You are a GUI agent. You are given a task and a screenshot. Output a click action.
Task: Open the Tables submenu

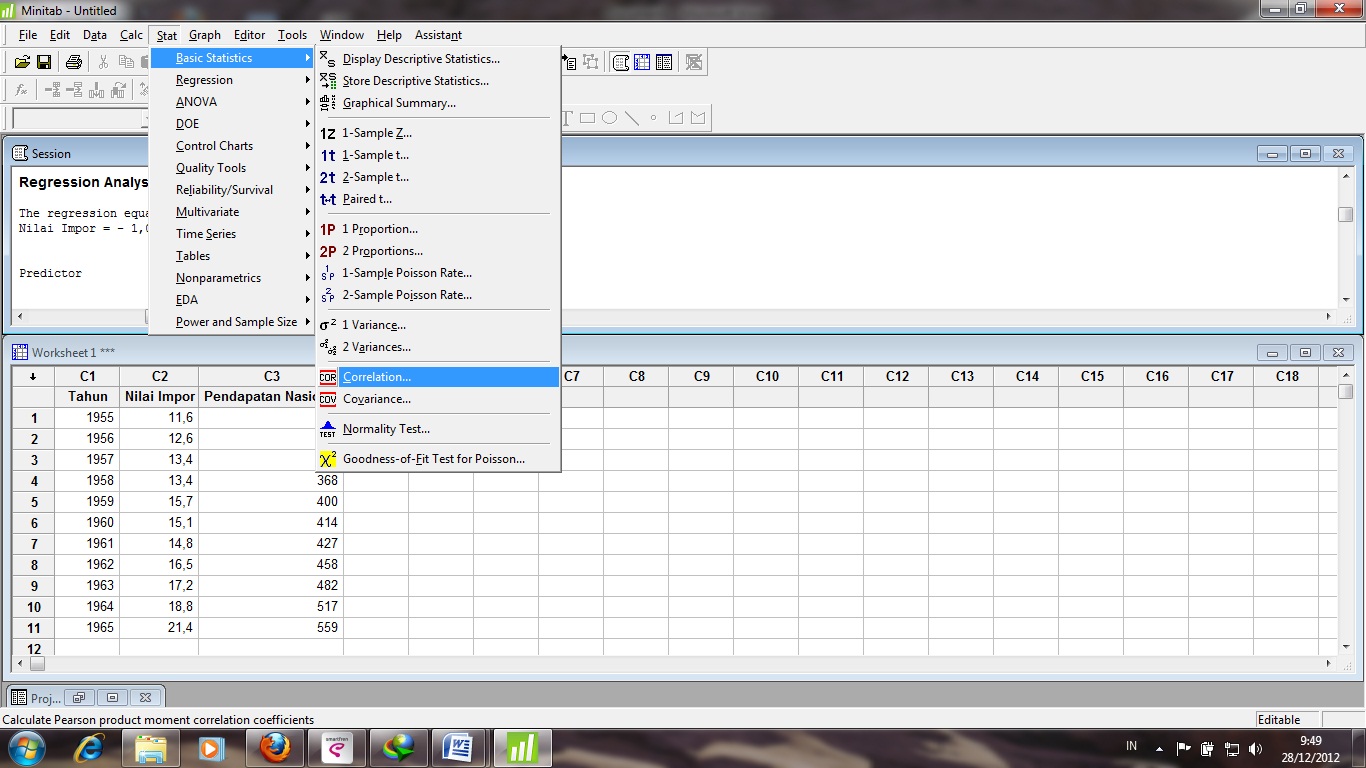tap(232, 256)
